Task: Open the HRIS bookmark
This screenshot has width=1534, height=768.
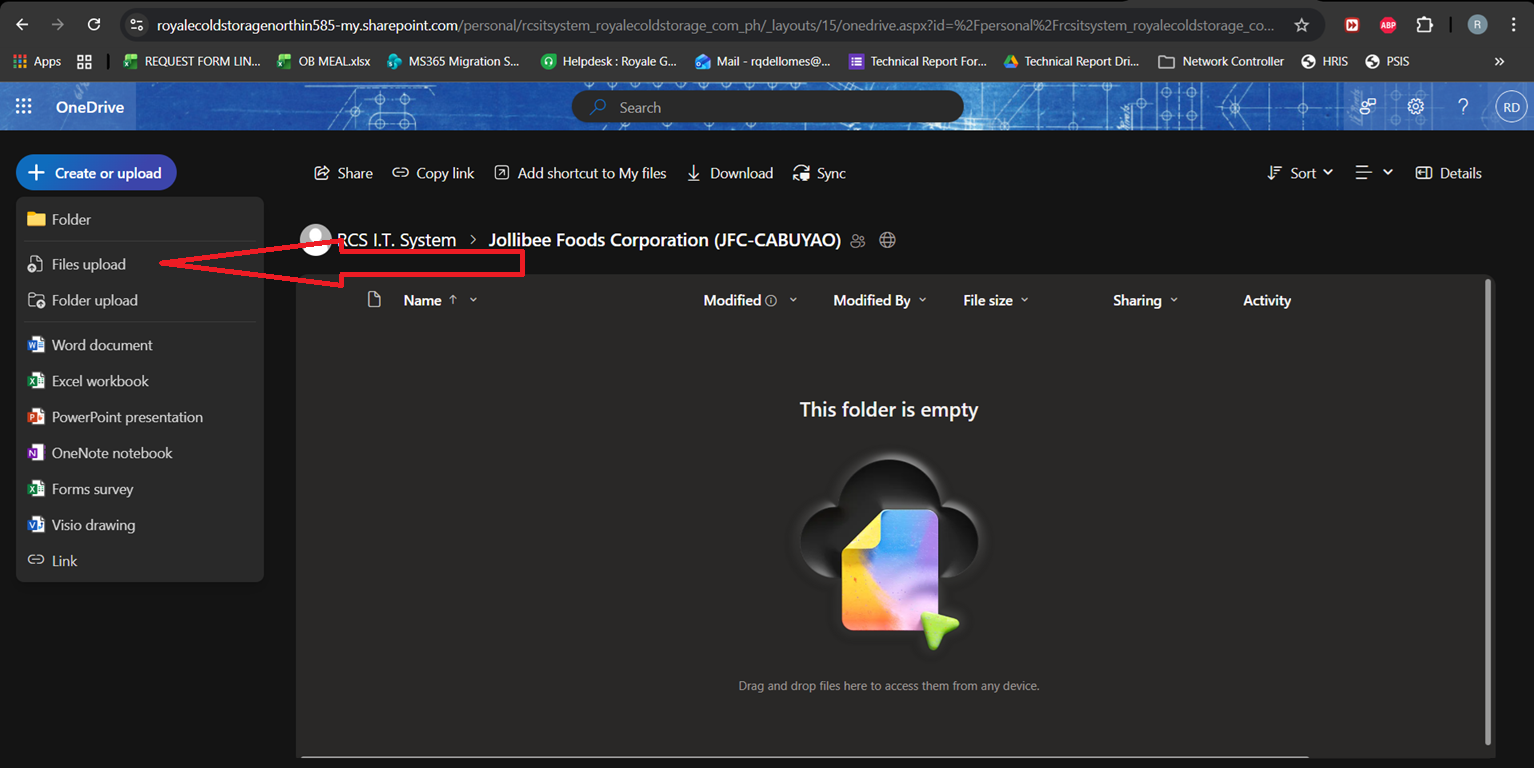Action: pyautogui.click(x=1324, y=61)
